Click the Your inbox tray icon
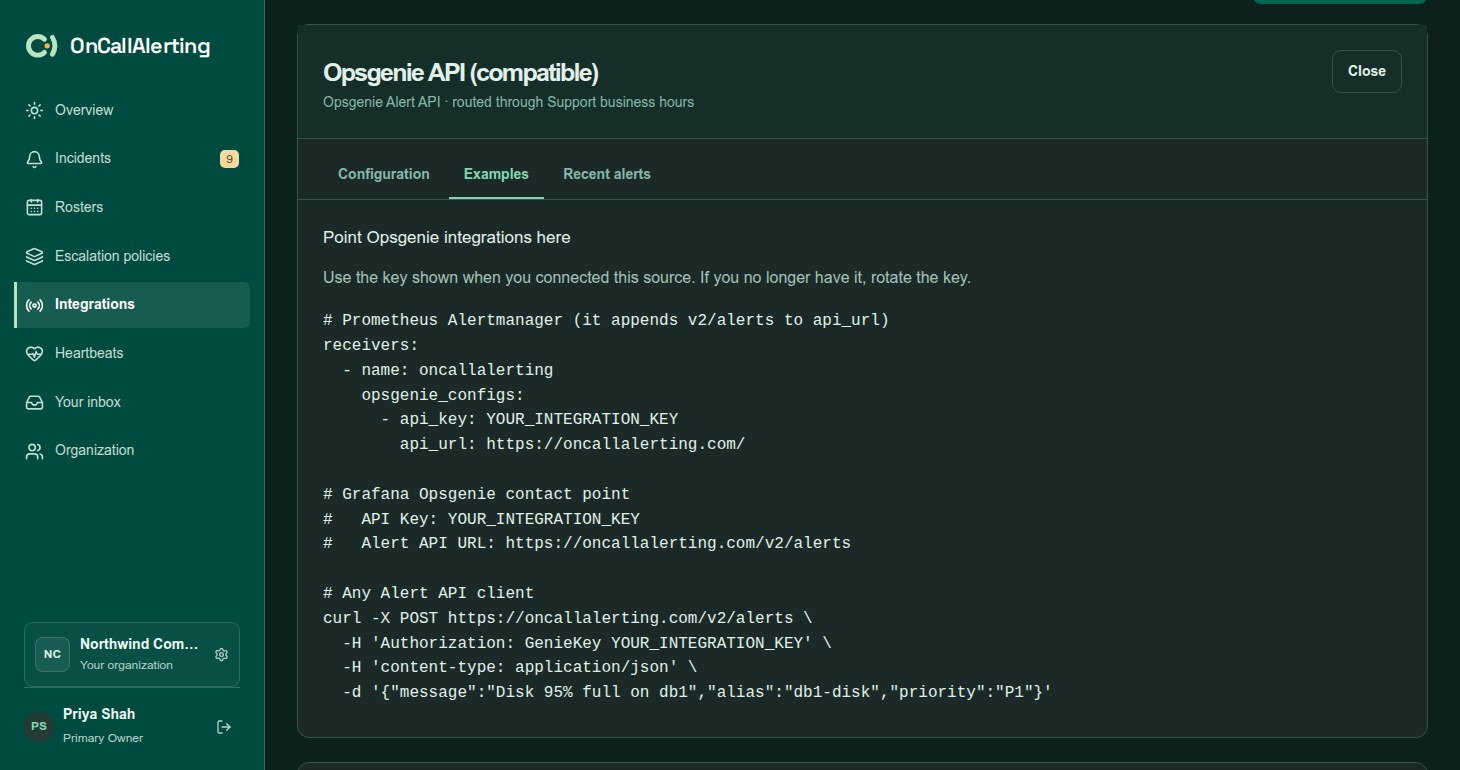 tap(35, 402)
